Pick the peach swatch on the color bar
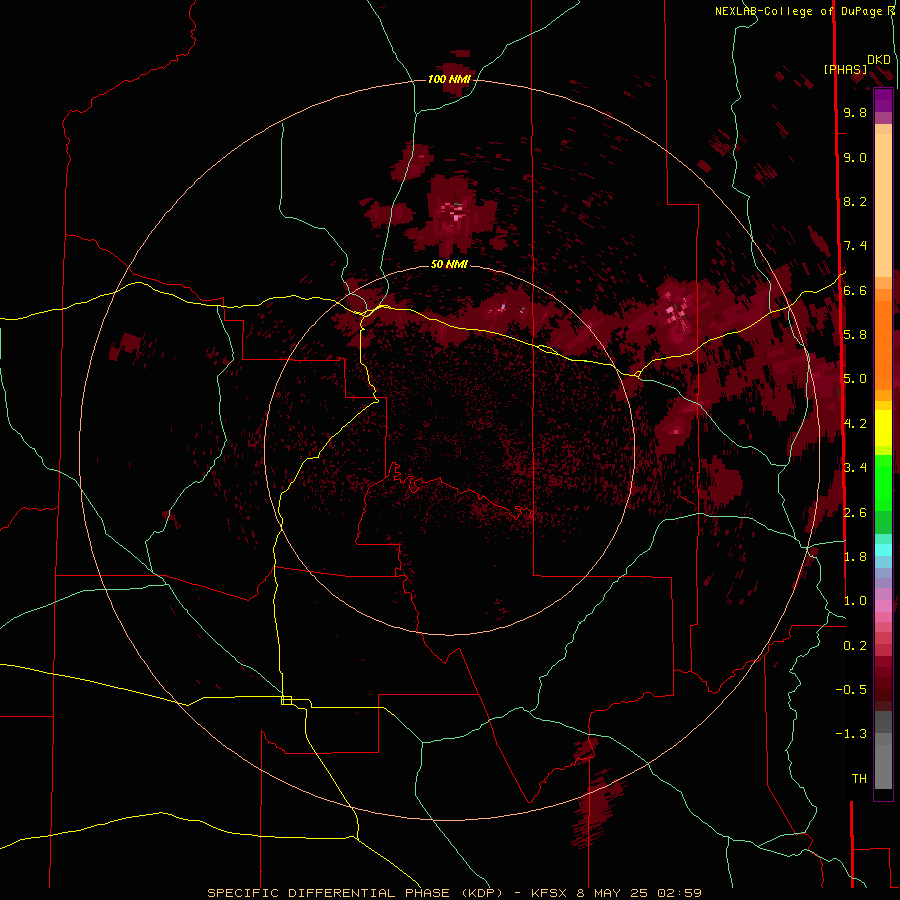This screenshot has width=900, height=900. coord(883,205)
